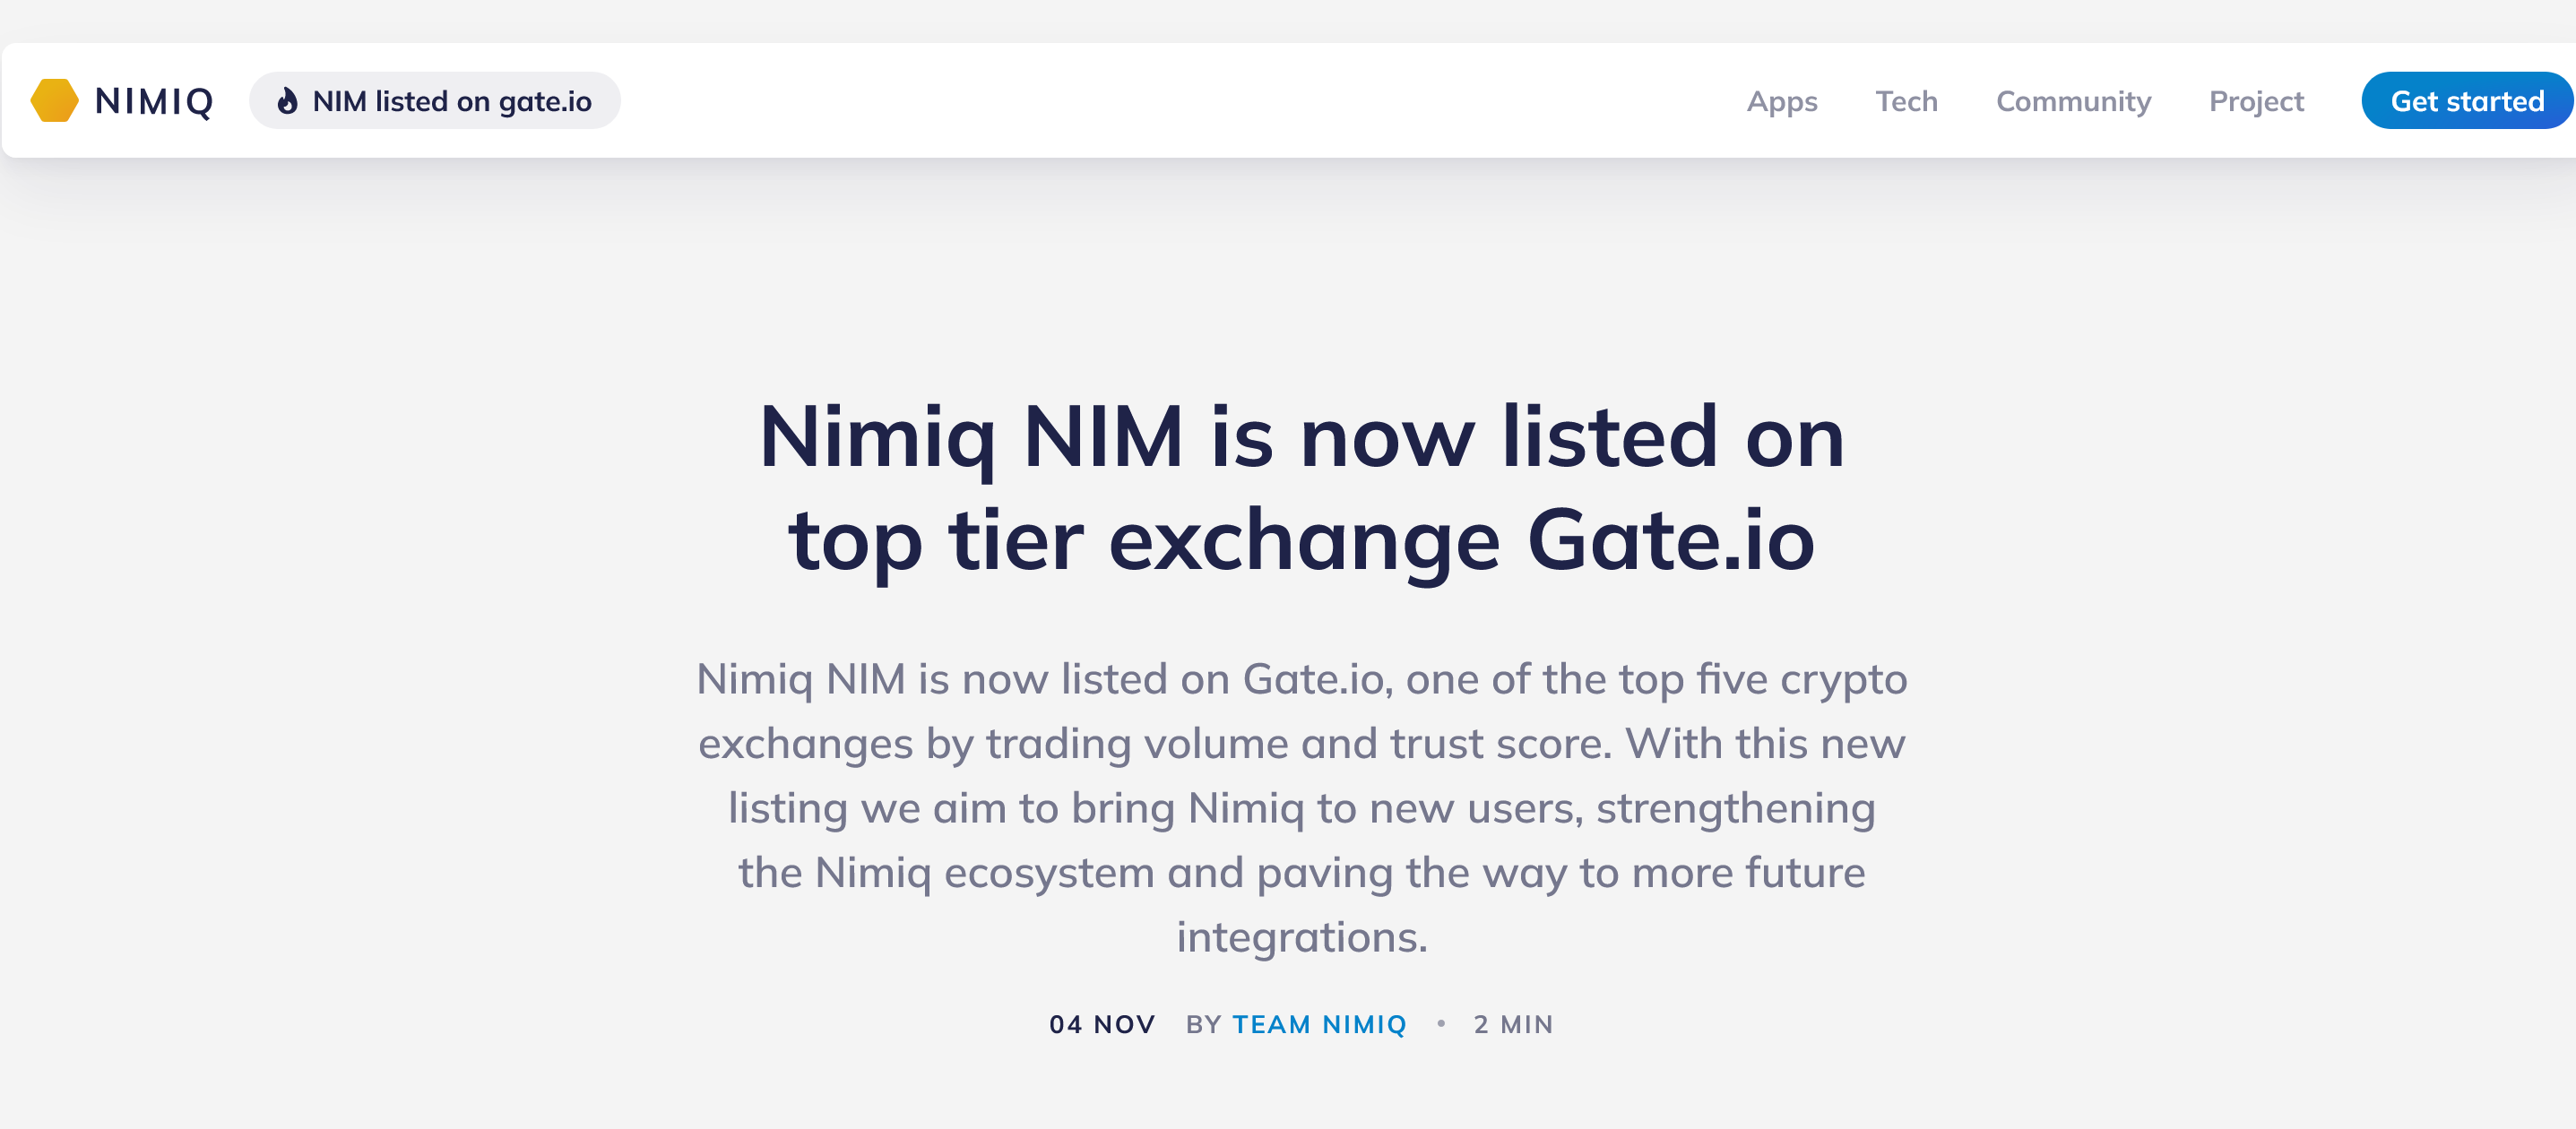Open the Tech menu item

coord(1906,101)
